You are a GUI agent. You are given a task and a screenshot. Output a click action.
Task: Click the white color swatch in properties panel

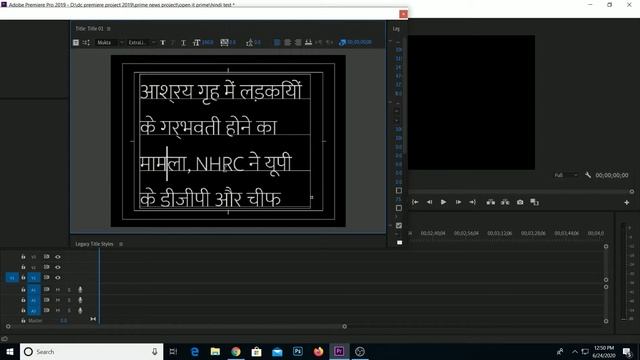pos(400,242)
